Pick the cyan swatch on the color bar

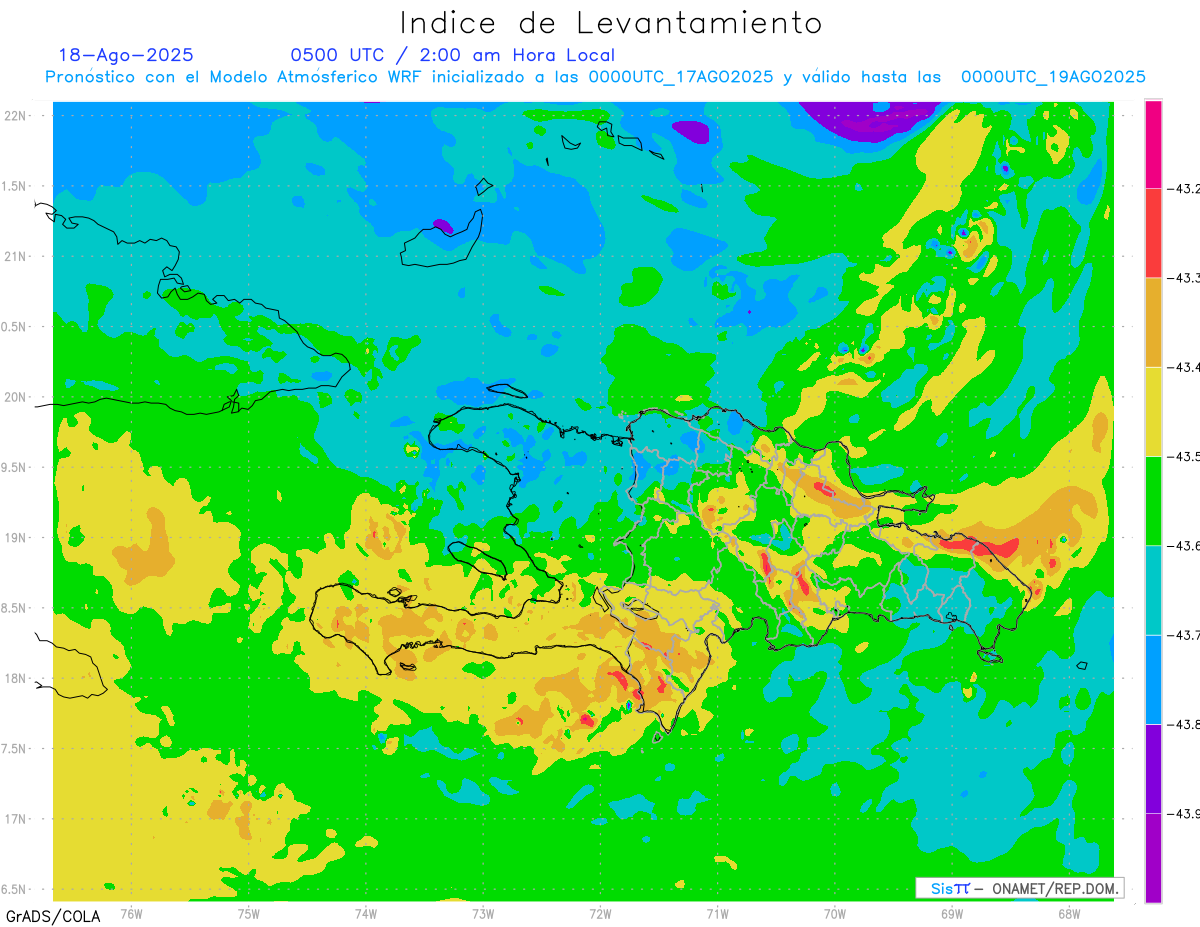[x=1153, y=590]
